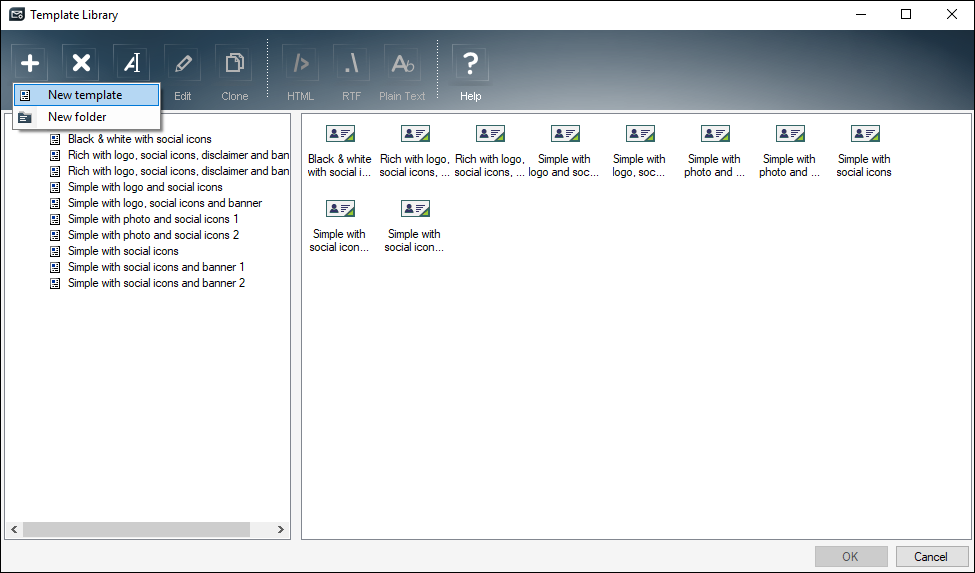Viewport: 975px width, 573px height.
Task: Open Help with the question mark icon
Action: (471, 63)
